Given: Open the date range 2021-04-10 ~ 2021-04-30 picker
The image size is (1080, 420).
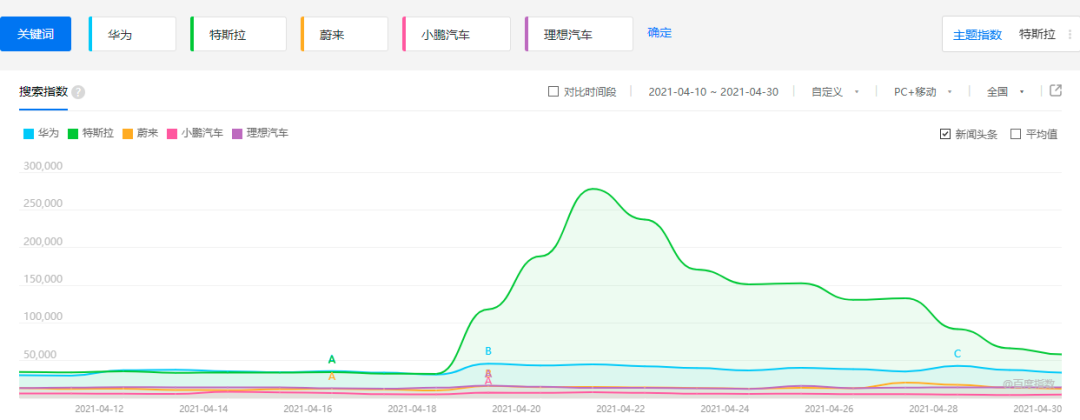Looking at the screenshot, I should coord(713,92).
